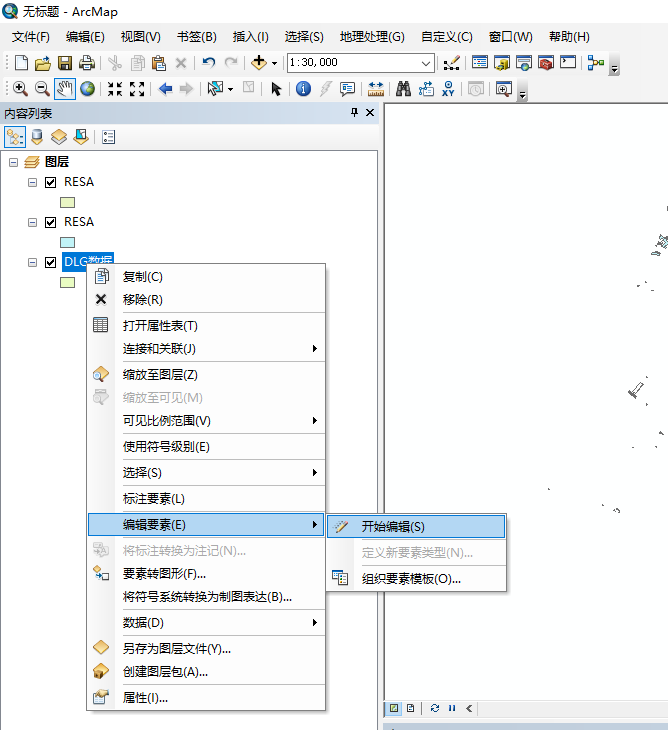
Task: Click the Options icon in 内容列表
Action: (108, 137)
